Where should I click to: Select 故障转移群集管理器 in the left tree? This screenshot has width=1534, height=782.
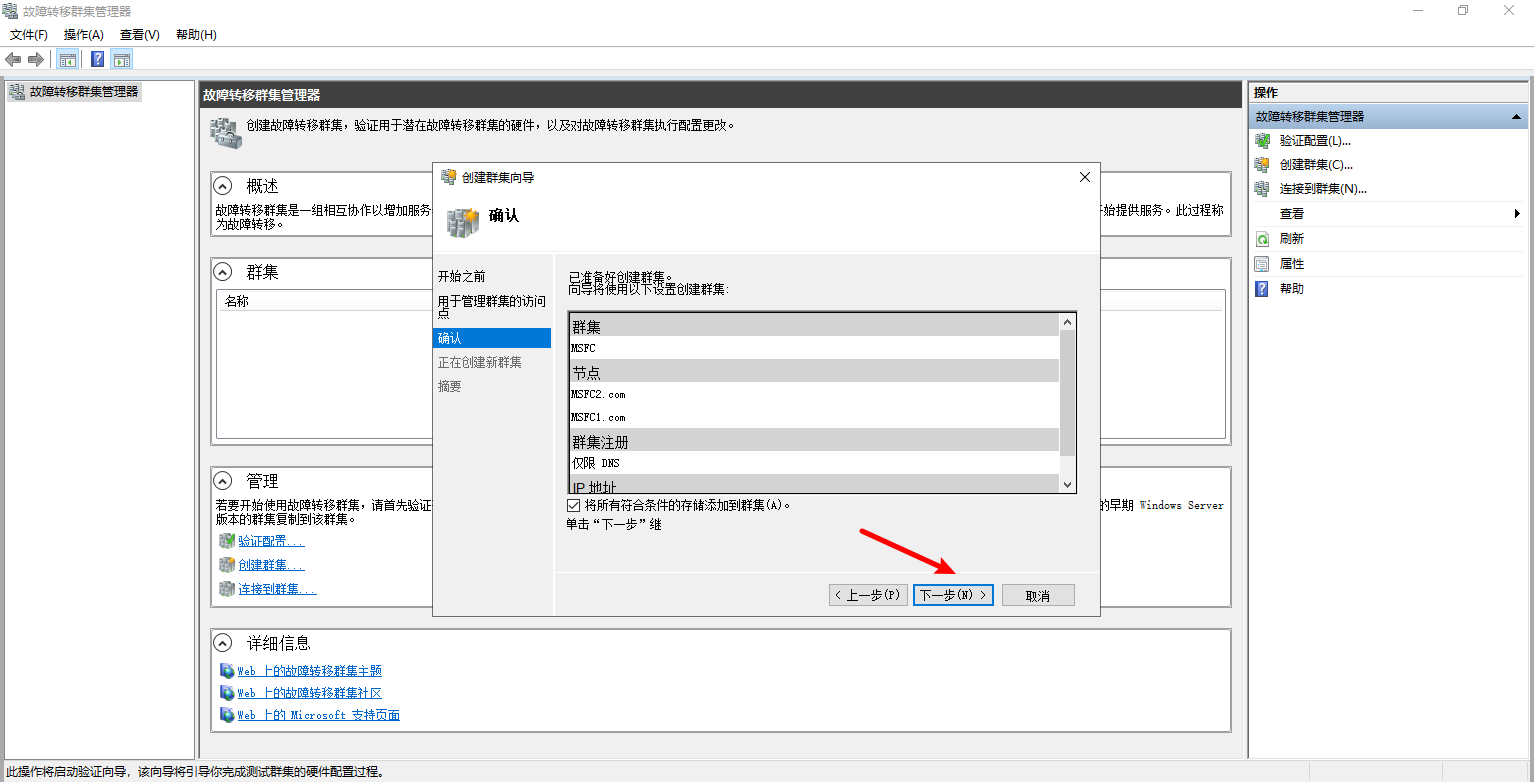(83, 91)
